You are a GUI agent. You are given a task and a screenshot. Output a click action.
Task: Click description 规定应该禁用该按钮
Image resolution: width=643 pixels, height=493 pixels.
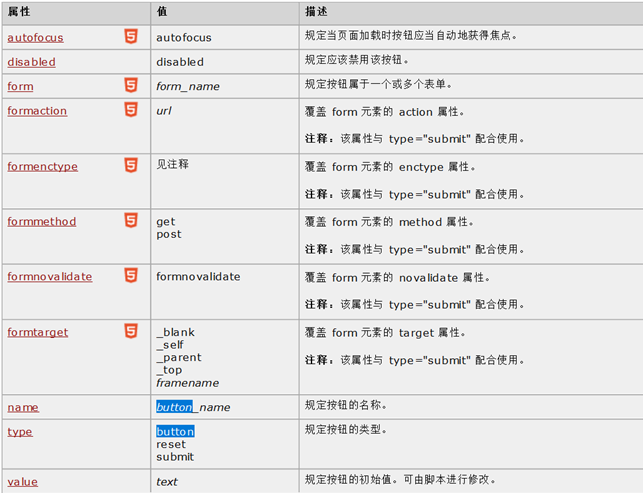tap(356, 60)
